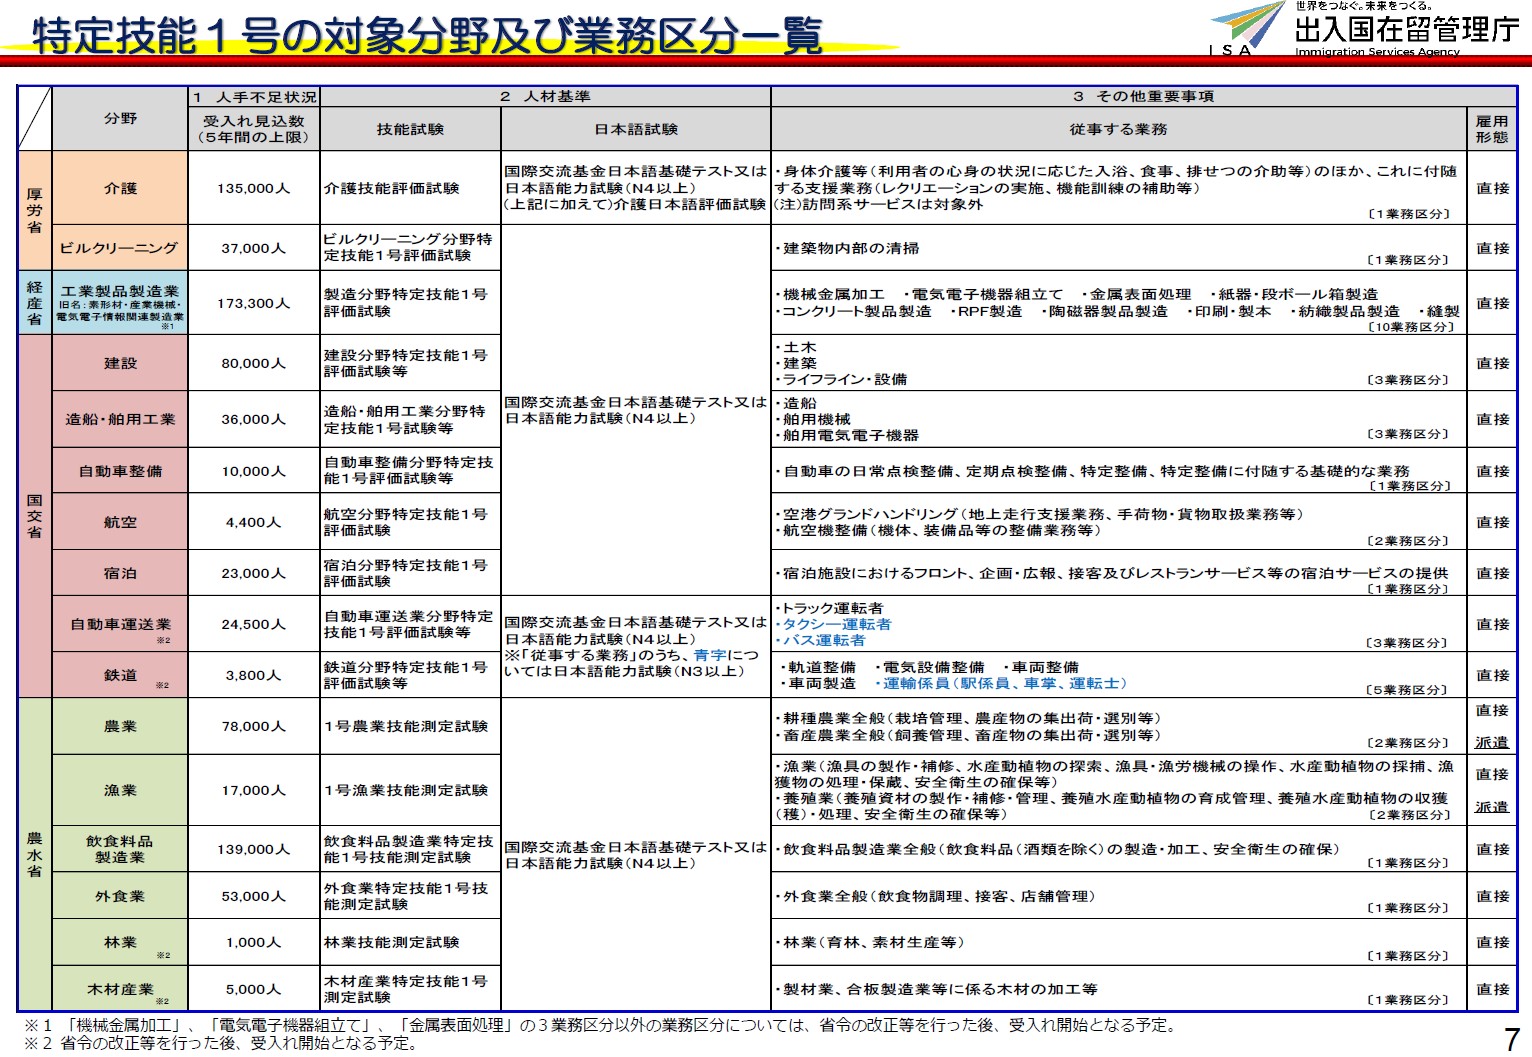
Task: Click the 80,000人 value
Action: pos(254,363)
